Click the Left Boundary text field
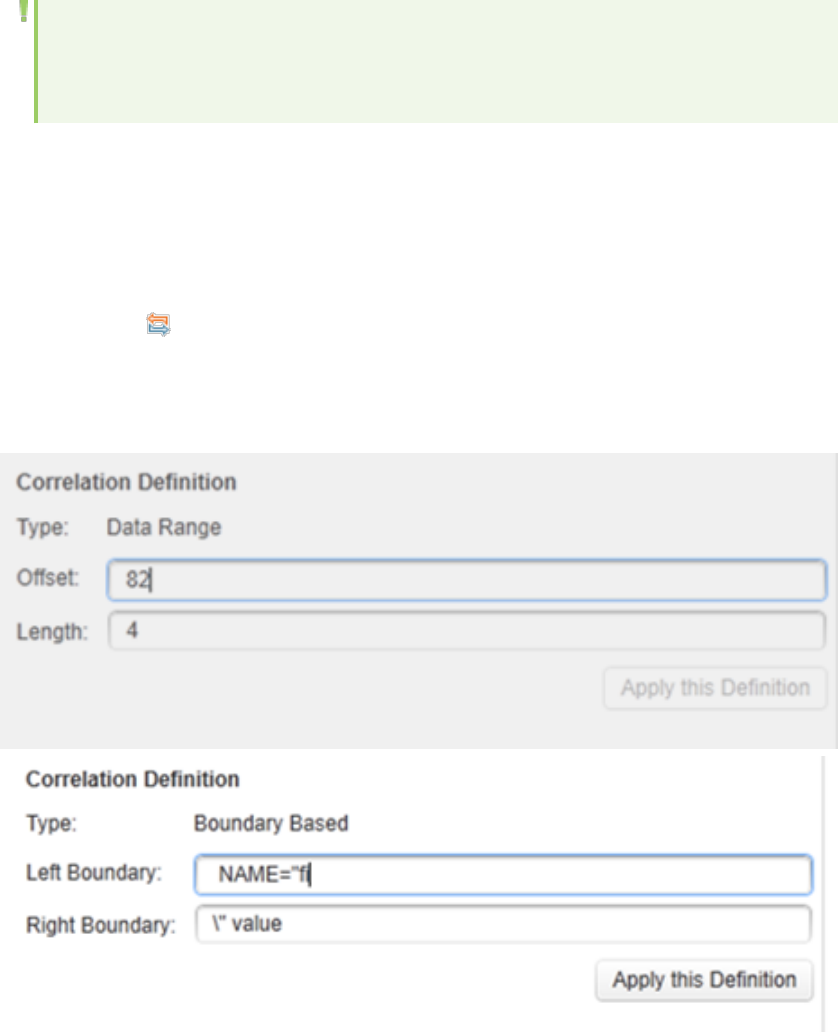 tap(502, 875)
